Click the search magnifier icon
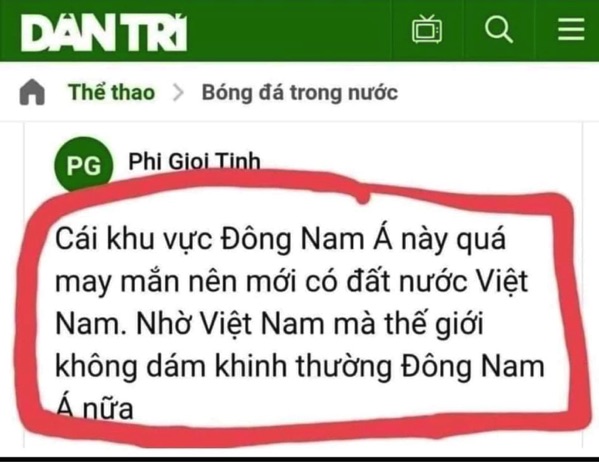This screenshot has height=462, width=599. coord(499,29)
